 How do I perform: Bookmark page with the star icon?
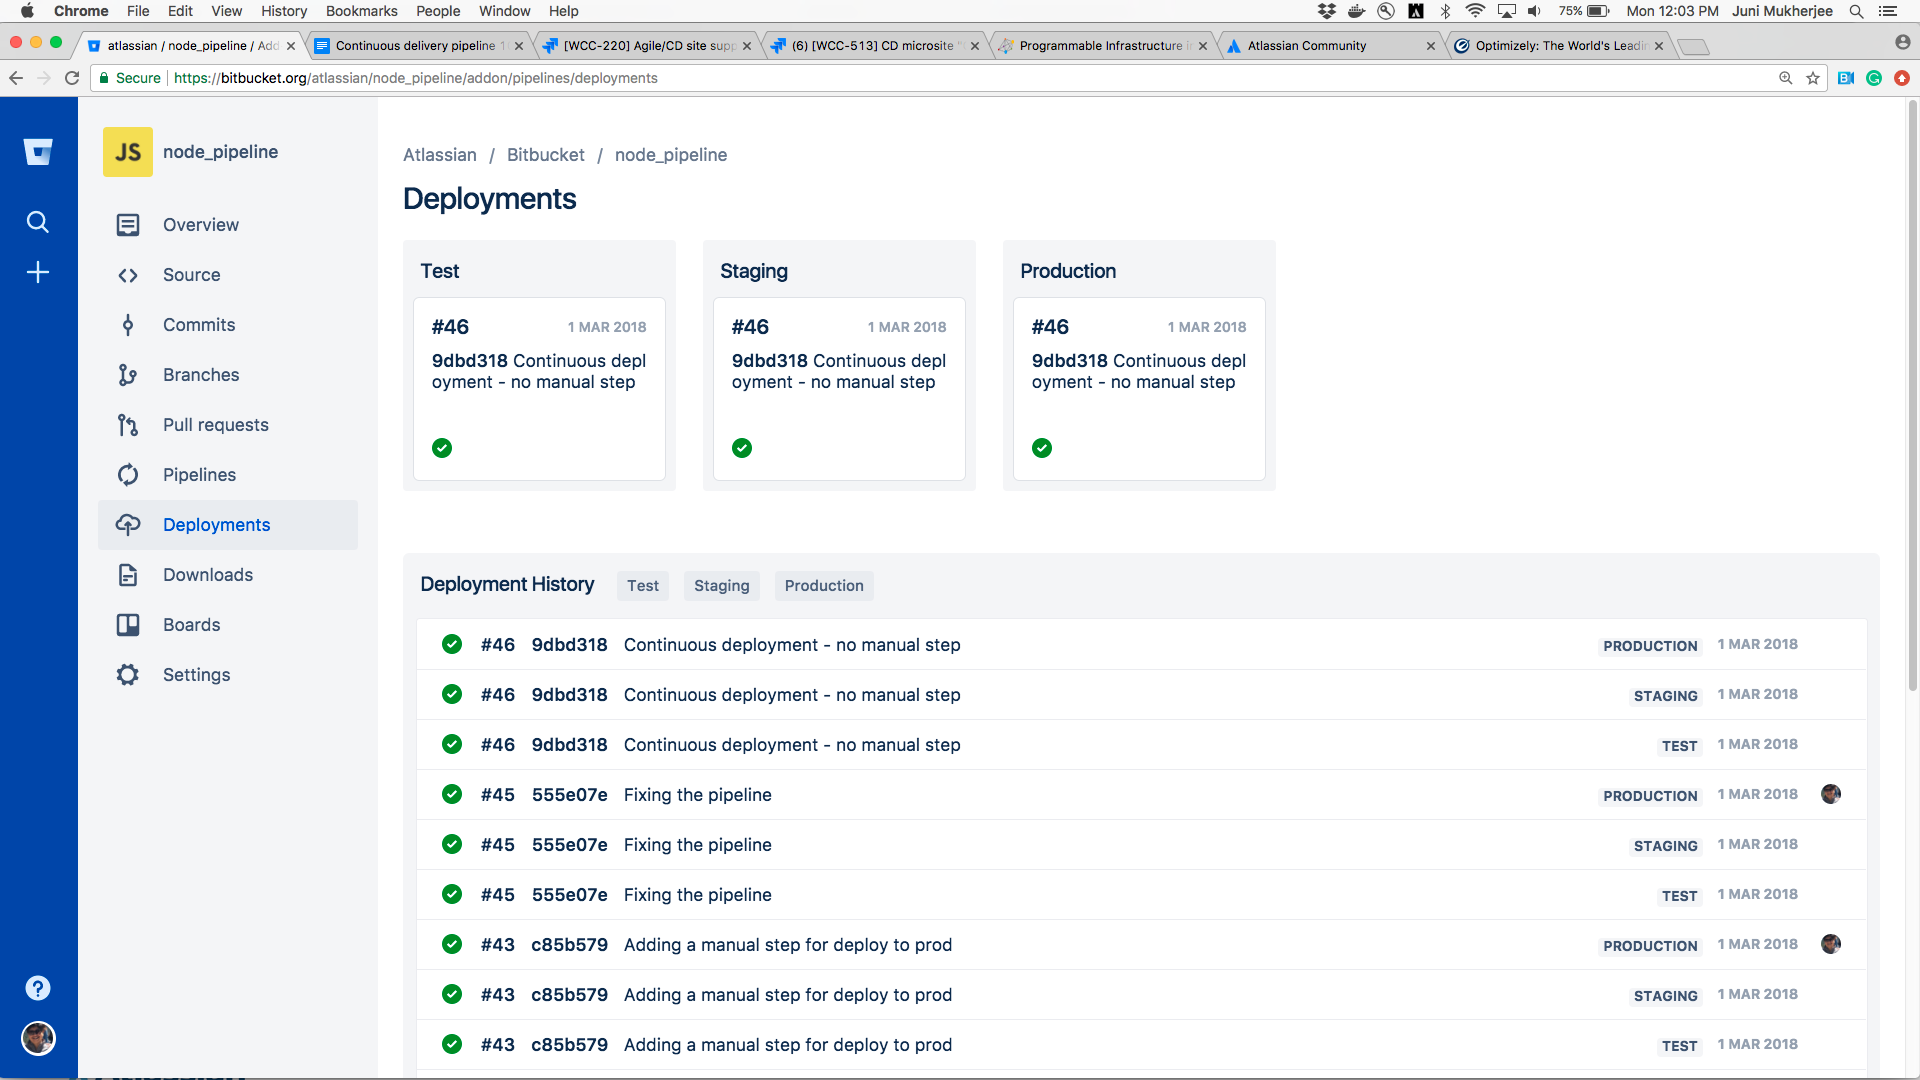click(1813, 78)
